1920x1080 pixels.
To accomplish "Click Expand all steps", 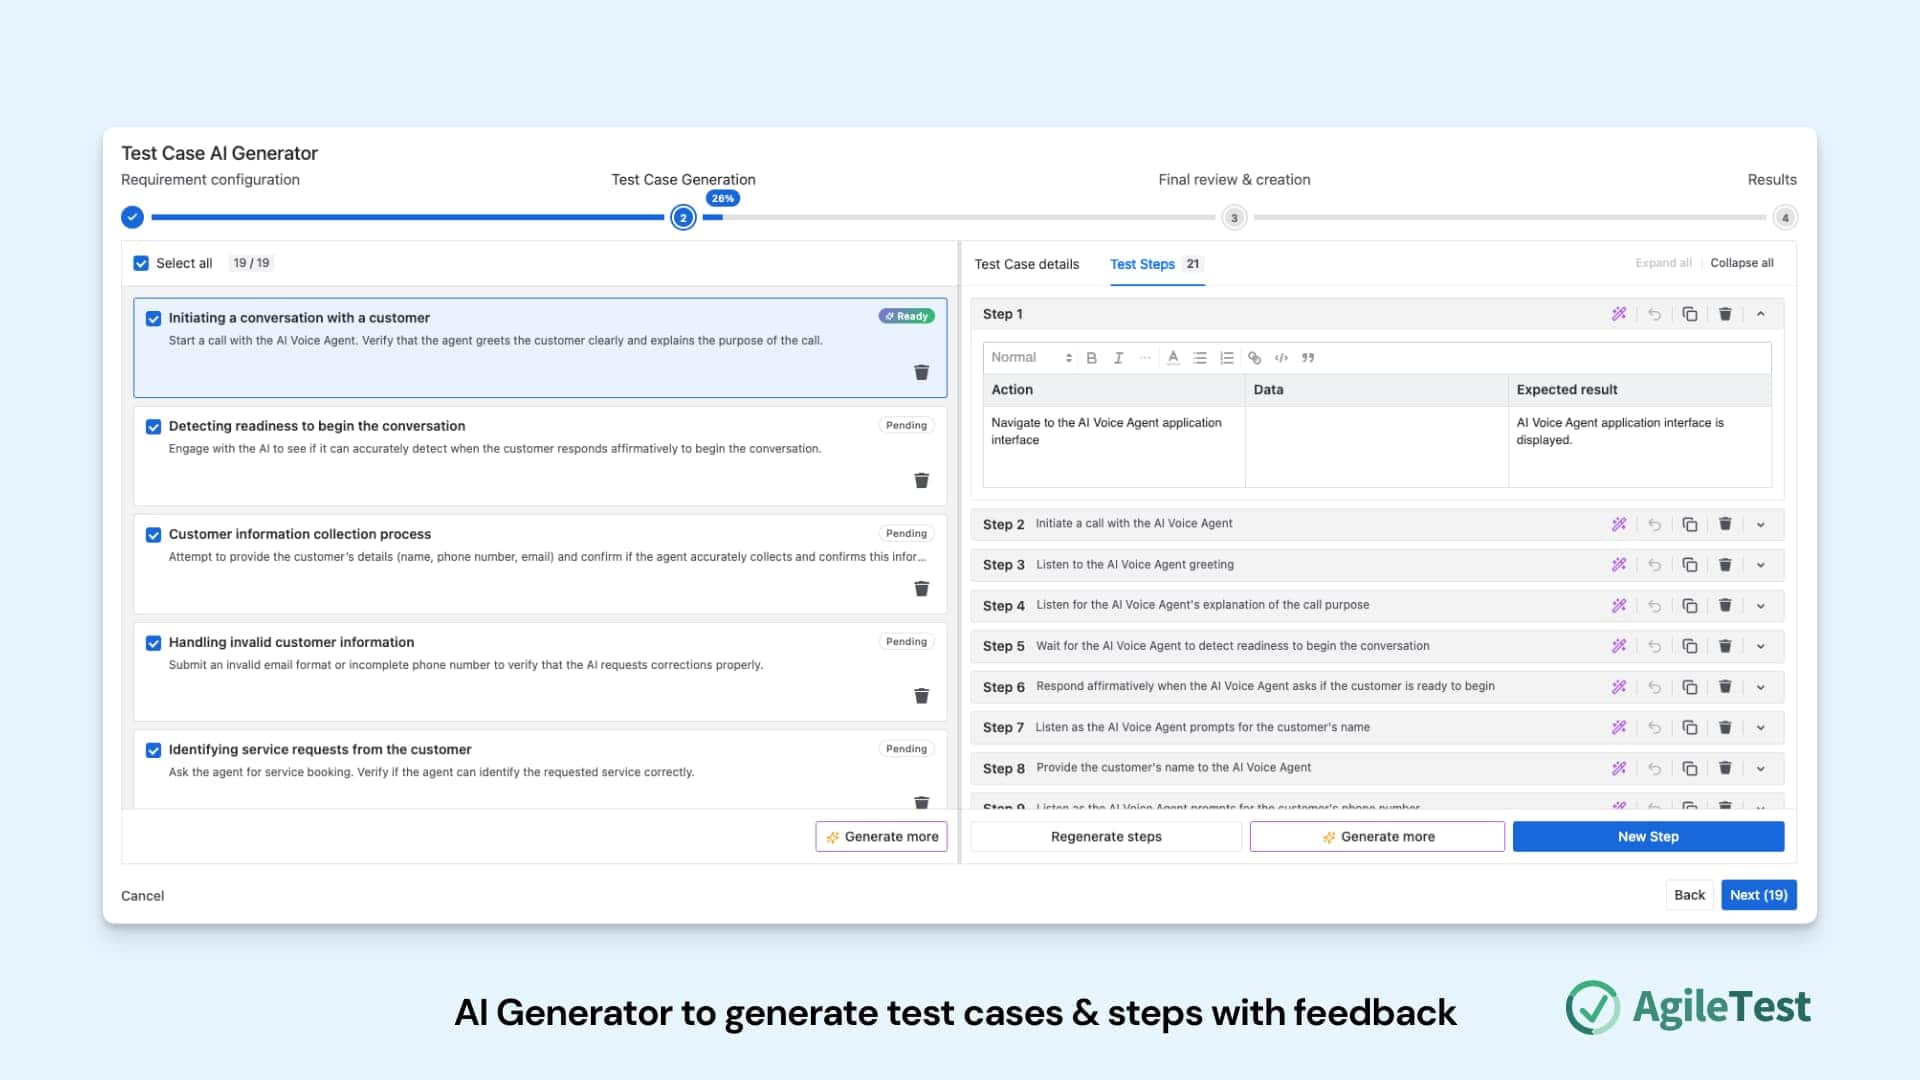I will [x=1664, y=263].
